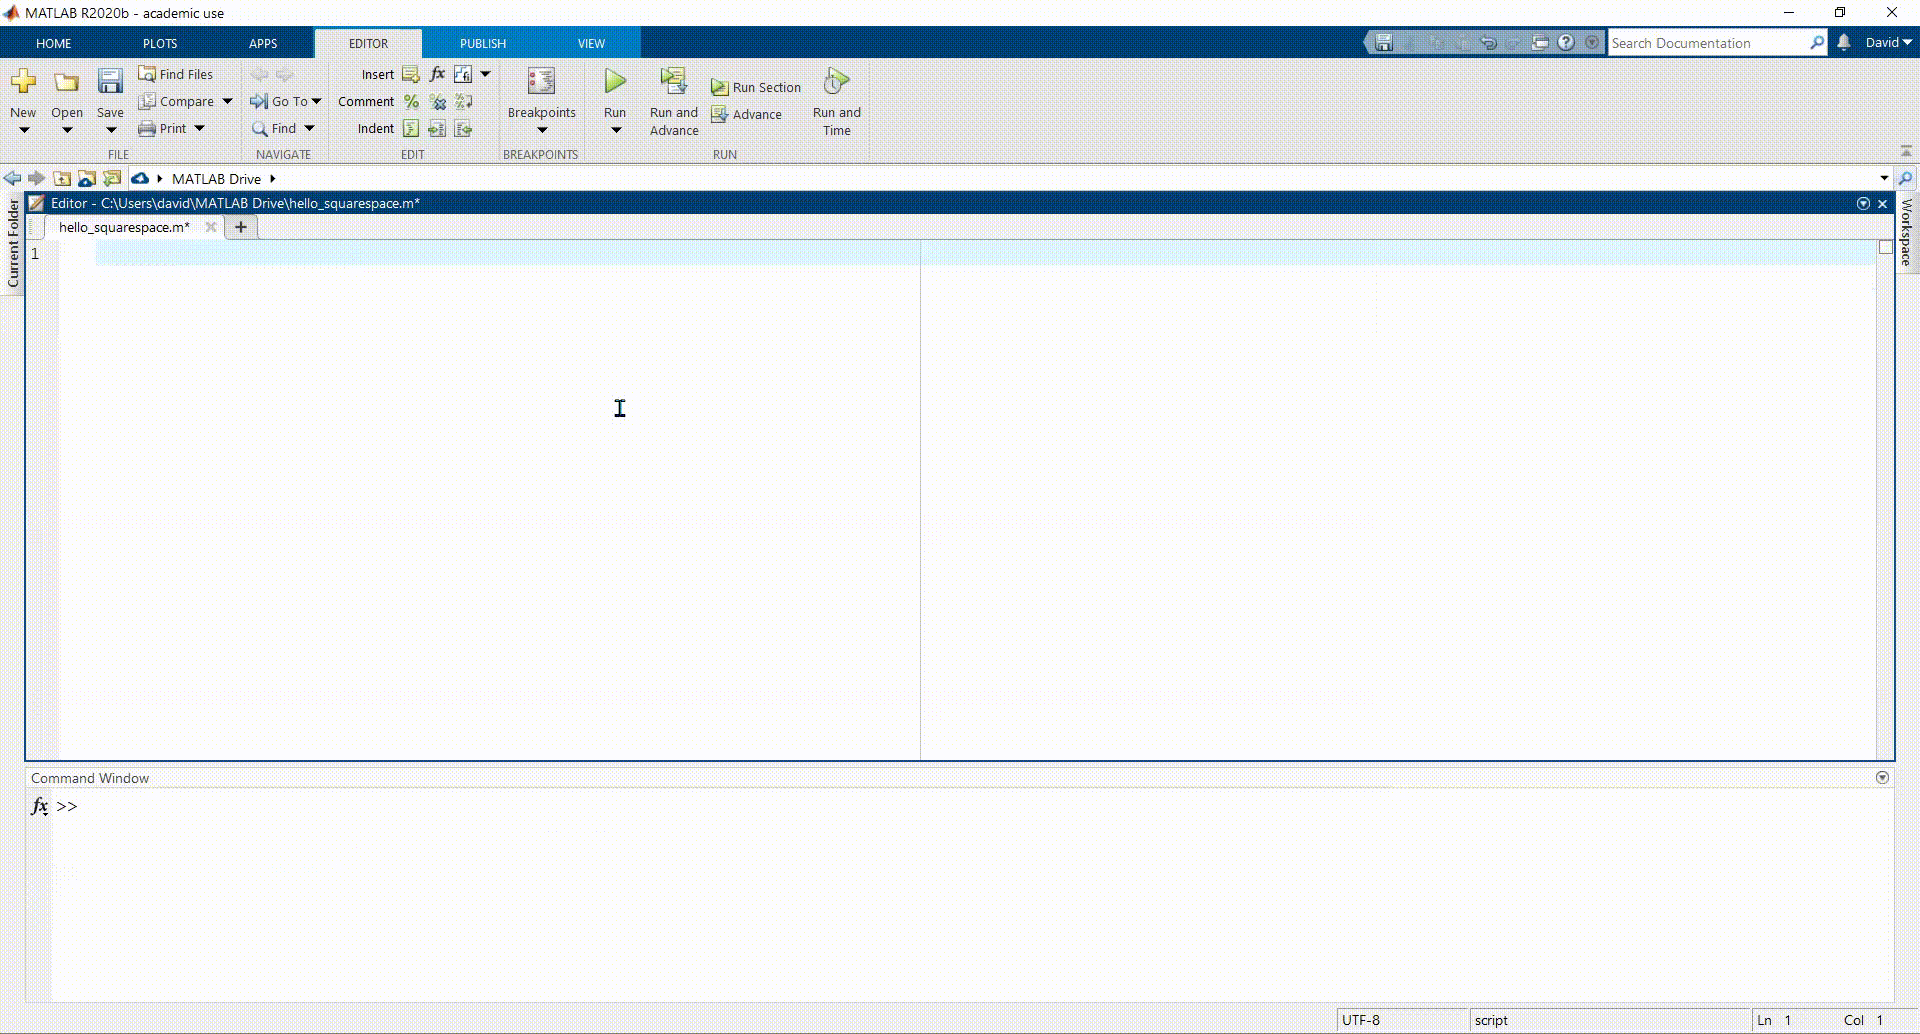Expand the Insert row dropdown arrow
The image size is (1920, 1034).
click(x=485, y=74)
